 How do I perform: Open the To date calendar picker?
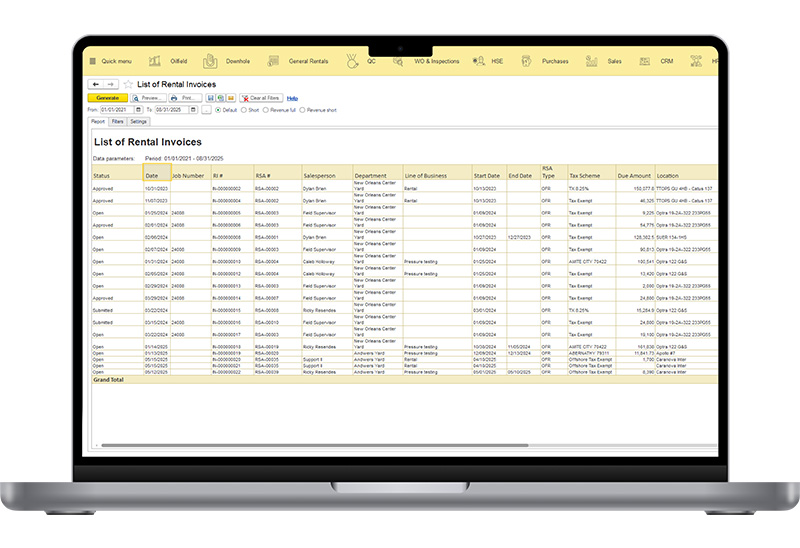click(193, 110)
